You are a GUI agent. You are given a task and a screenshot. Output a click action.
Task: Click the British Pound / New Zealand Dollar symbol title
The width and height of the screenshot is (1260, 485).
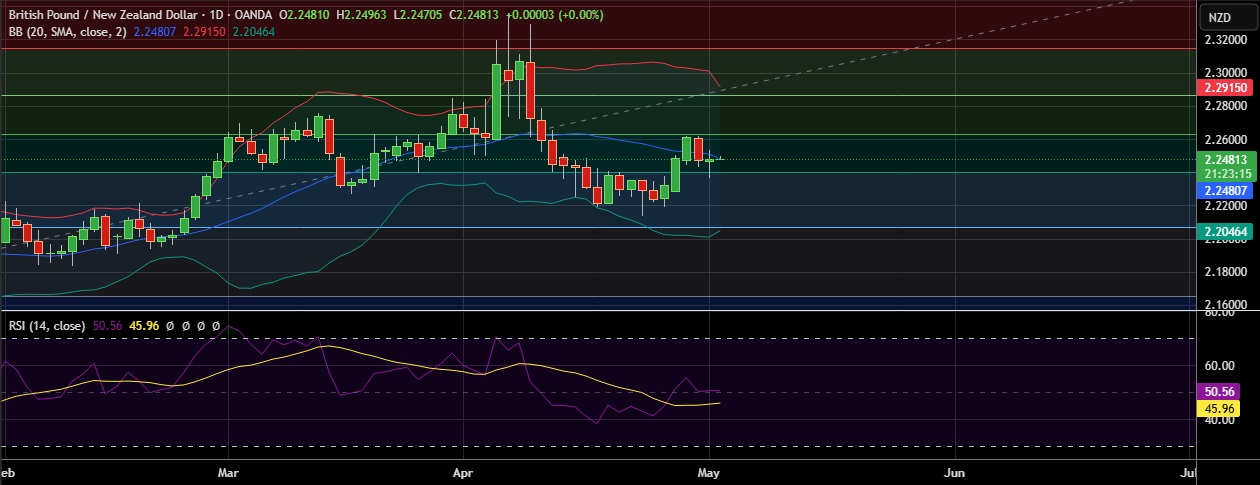[104, 16]
